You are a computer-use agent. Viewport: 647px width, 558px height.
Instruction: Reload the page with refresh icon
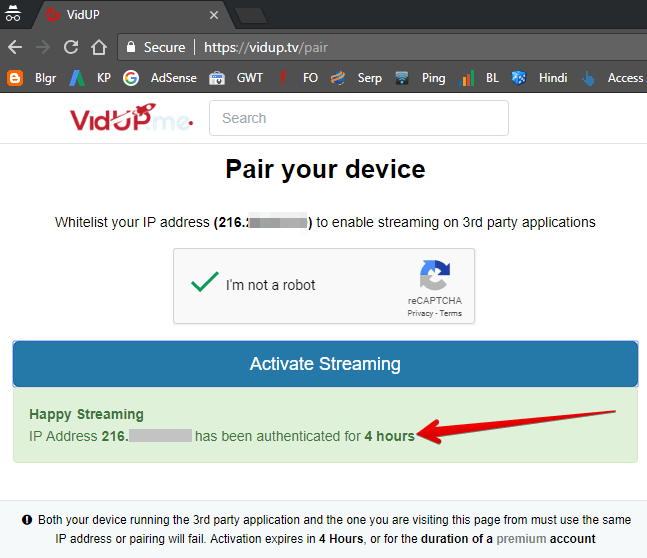point(71,47)
